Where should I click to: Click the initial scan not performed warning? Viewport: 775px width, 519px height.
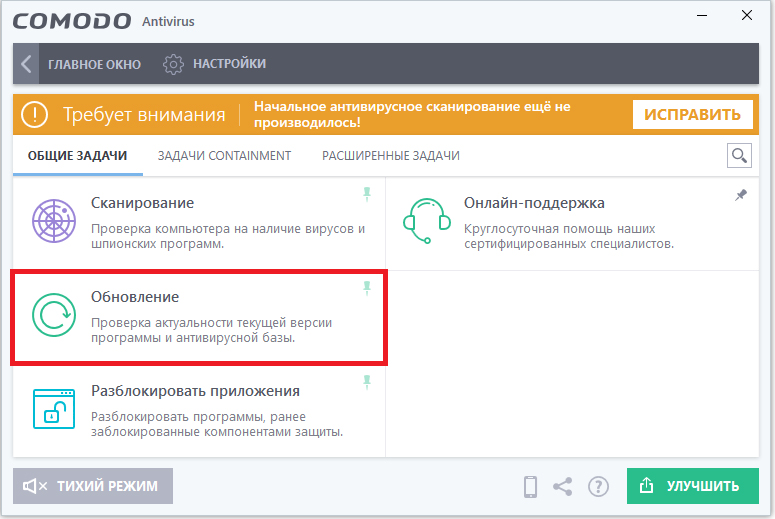pyautogui.click(x=412, y=114)
